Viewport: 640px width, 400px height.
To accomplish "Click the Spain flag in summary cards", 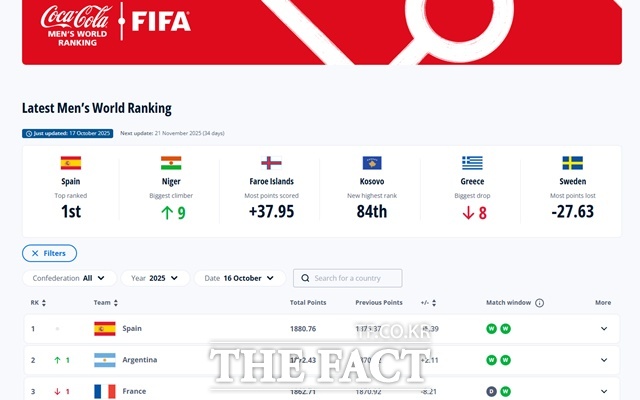I will tap(71, 163).
